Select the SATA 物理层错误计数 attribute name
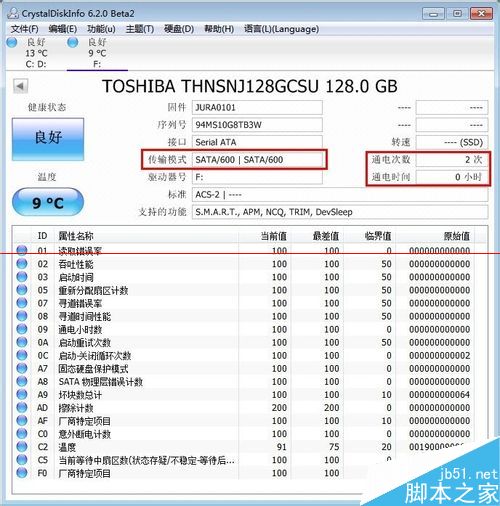 coord(101,382)
